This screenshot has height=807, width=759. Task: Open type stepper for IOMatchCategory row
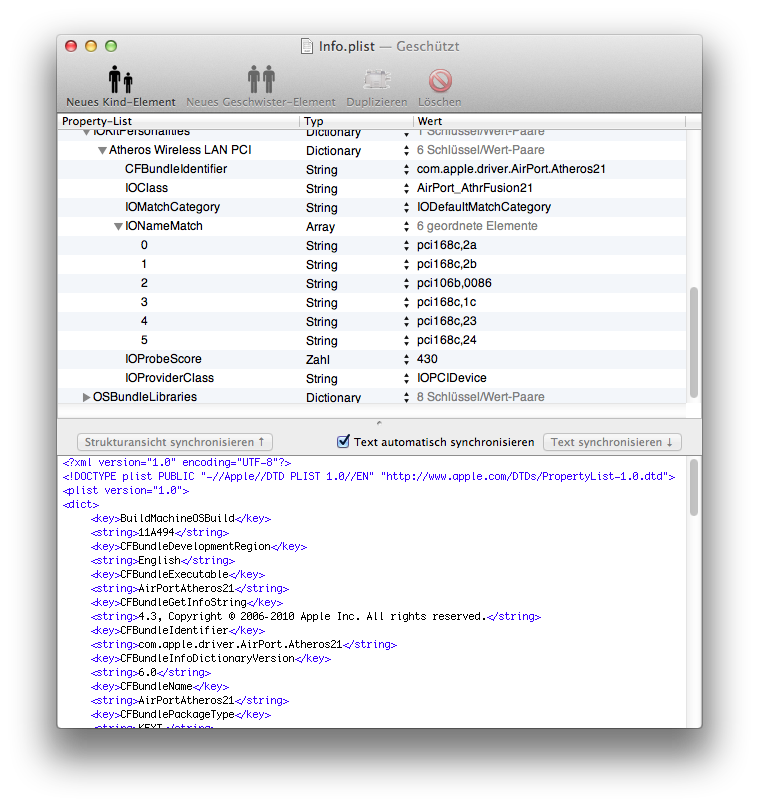(407, 207)
